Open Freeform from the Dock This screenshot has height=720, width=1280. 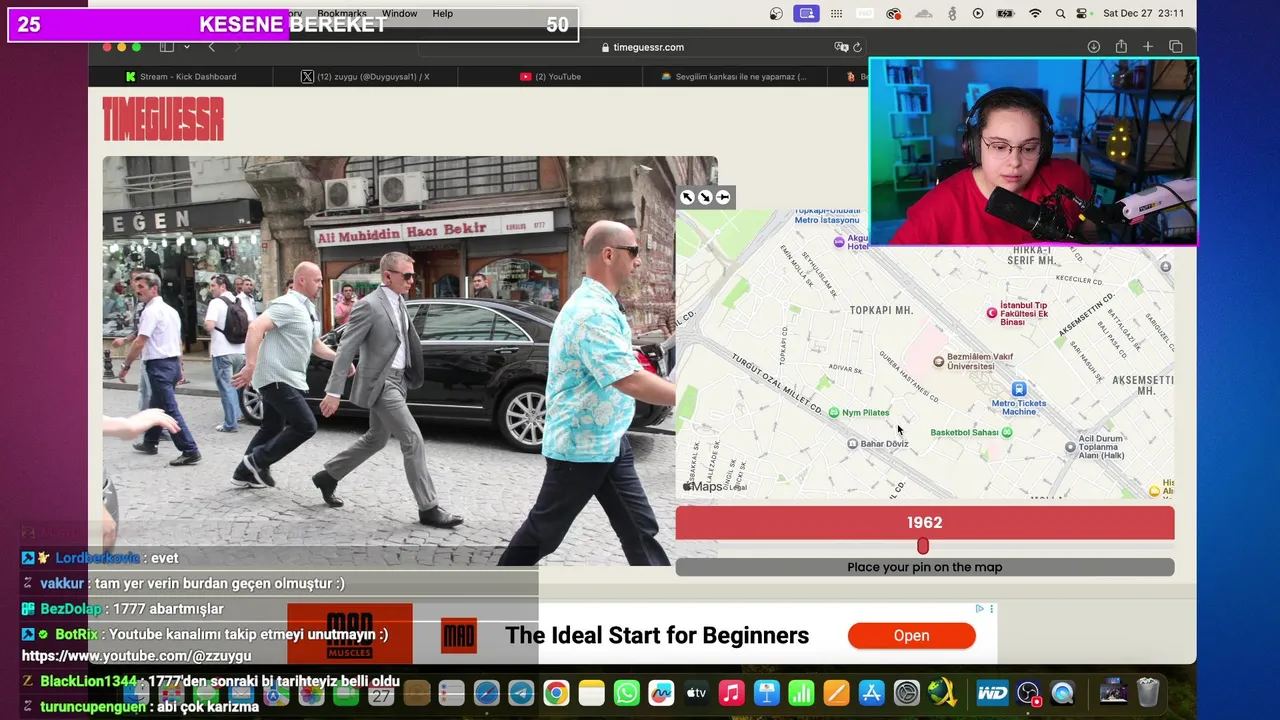point(661,693)
